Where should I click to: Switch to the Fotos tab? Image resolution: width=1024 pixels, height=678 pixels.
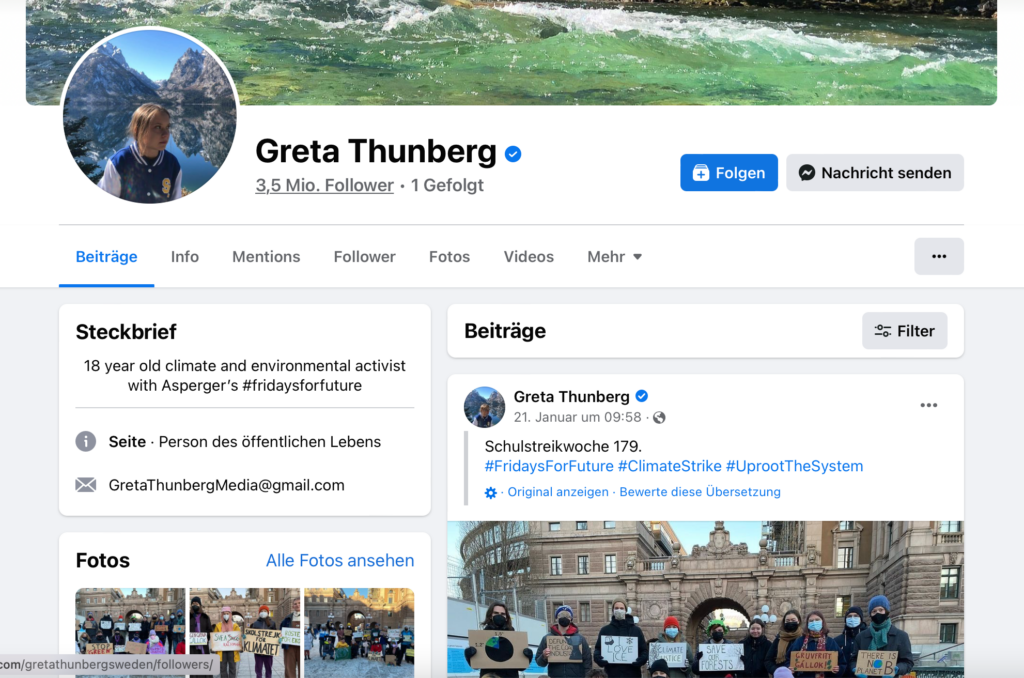[449, 257]
